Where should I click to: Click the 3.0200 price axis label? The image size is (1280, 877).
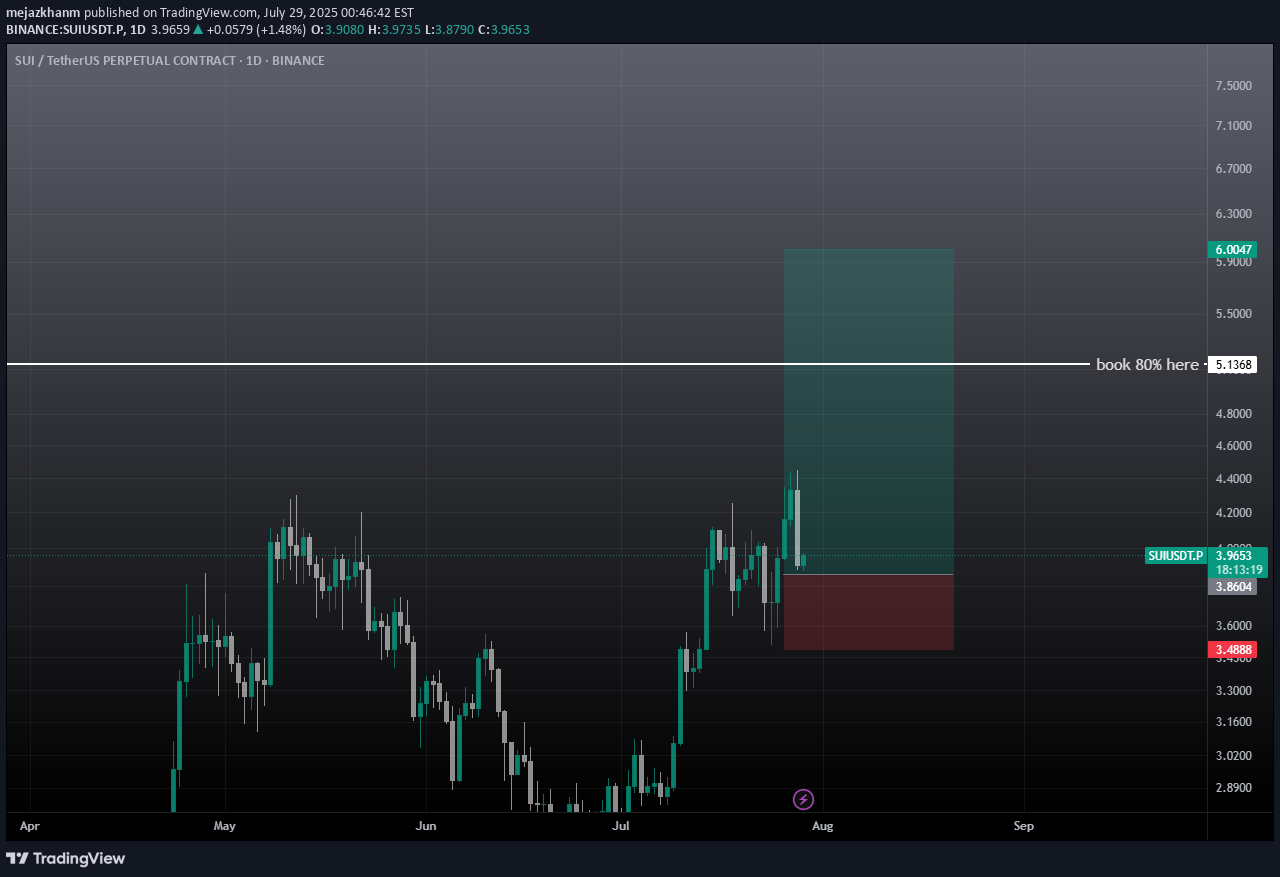coord(1233,756)
